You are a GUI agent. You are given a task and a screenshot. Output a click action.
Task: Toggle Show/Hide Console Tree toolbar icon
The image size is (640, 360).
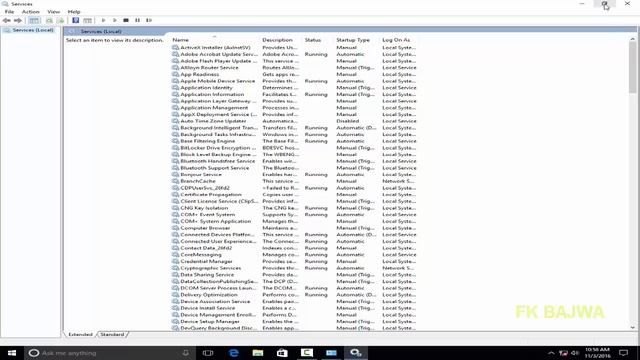click(34, 20)
